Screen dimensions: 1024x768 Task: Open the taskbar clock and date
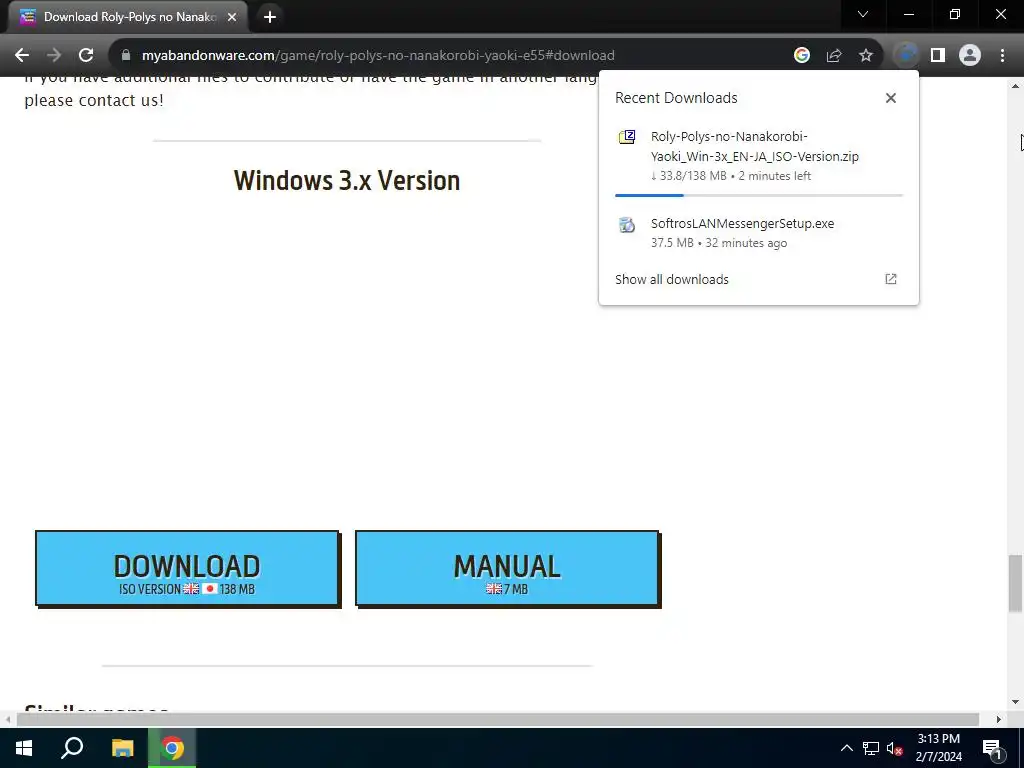pyautogui.click(x=938, y=748)
